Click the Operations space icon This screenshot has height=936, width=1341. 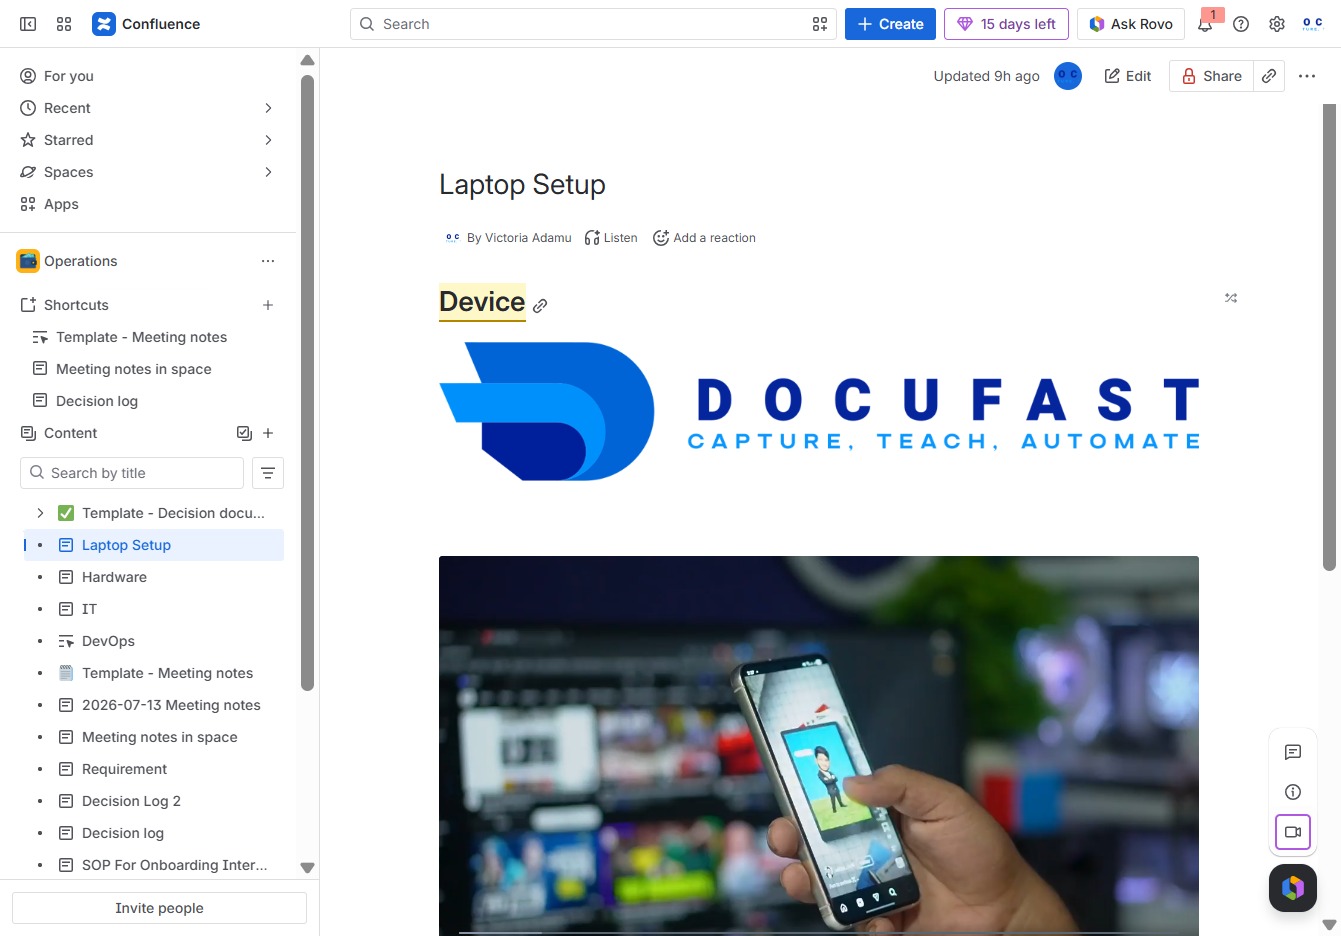point(28,261)
